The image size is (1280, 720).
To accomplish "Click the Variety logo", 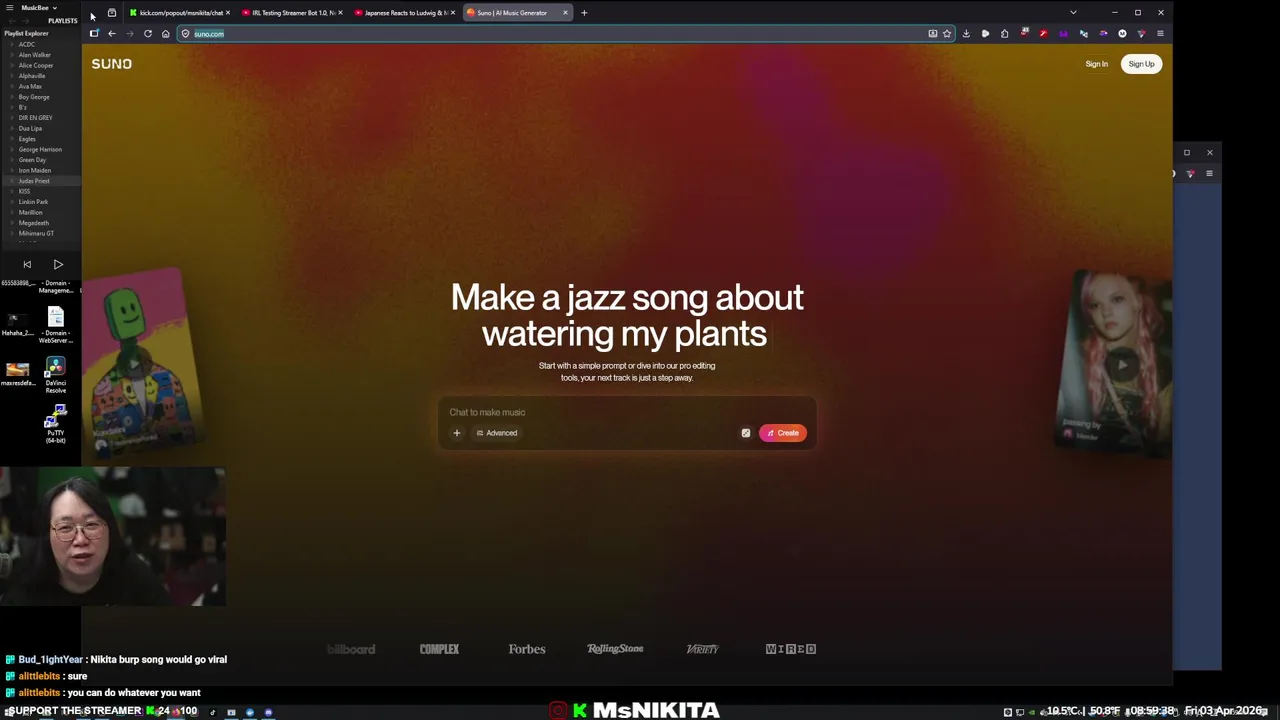I will tap(702, 649).
